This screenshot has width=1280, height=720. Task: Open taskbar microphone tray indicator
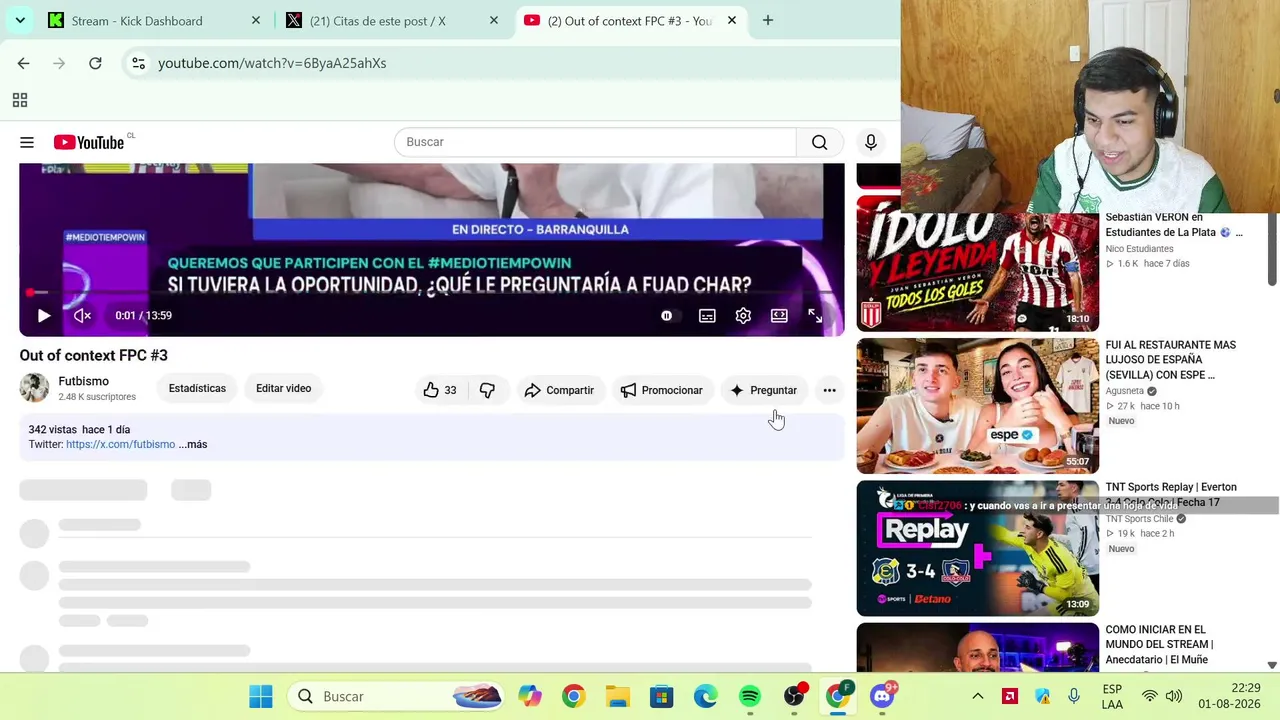pyautogui.click(x=1074, y=696)
